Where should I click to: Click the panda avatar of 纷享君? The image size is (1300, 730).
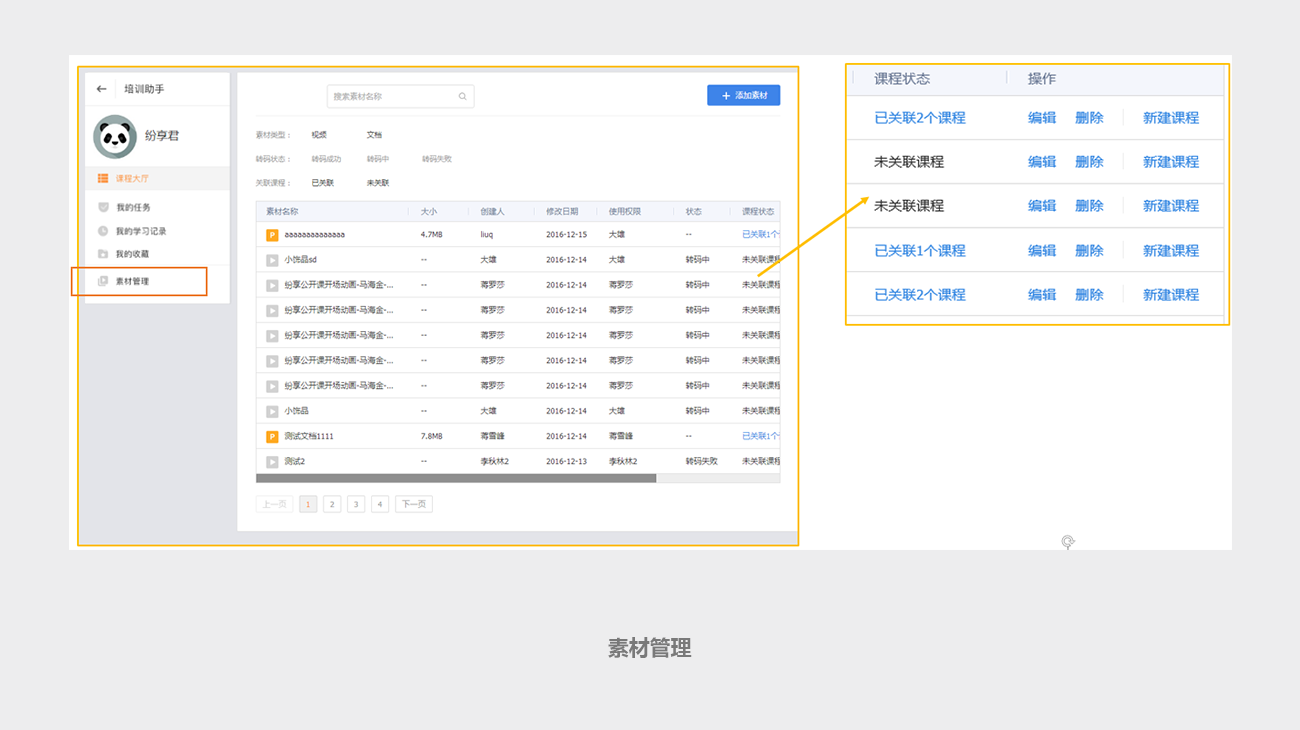pyautogui.click(x=115, y=136)
